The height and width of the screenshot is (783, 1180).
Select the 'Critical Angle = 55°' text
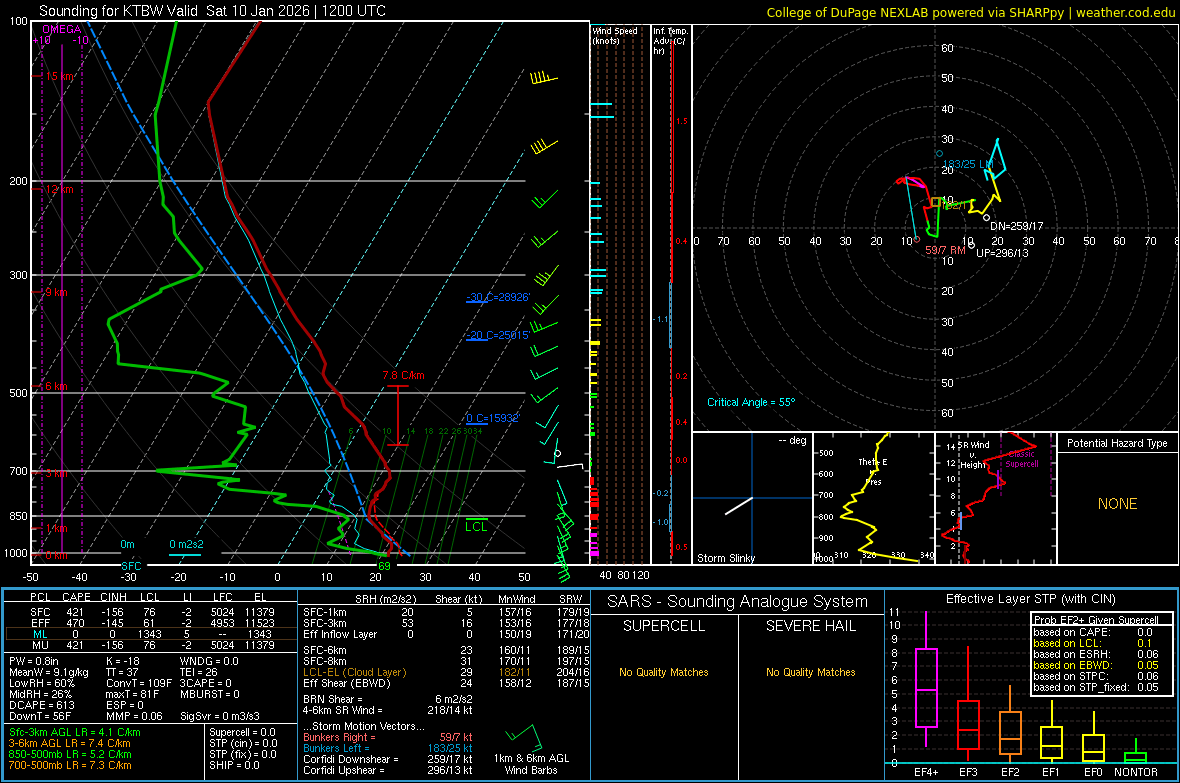click(751, 402)
